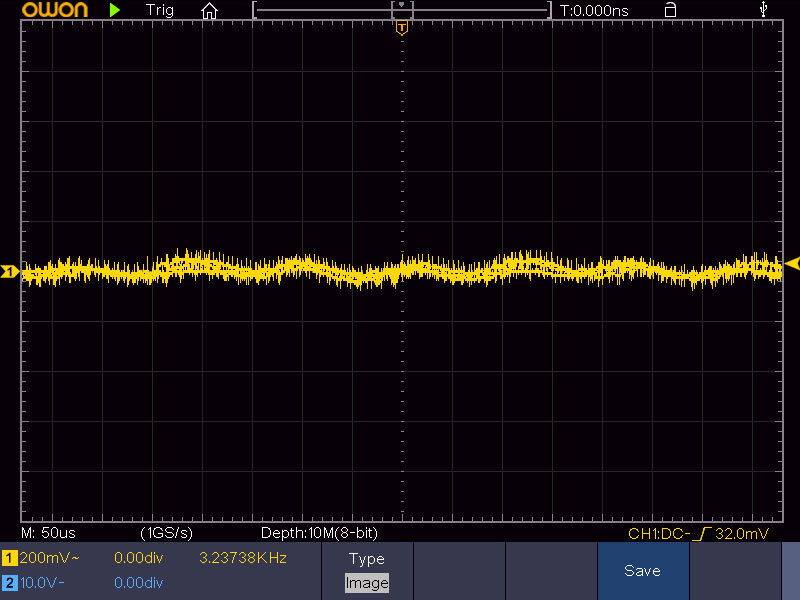Open the home icon in top bar
Image resolution: width=800 pixels, height=600 pixels.
click(209, 10)
